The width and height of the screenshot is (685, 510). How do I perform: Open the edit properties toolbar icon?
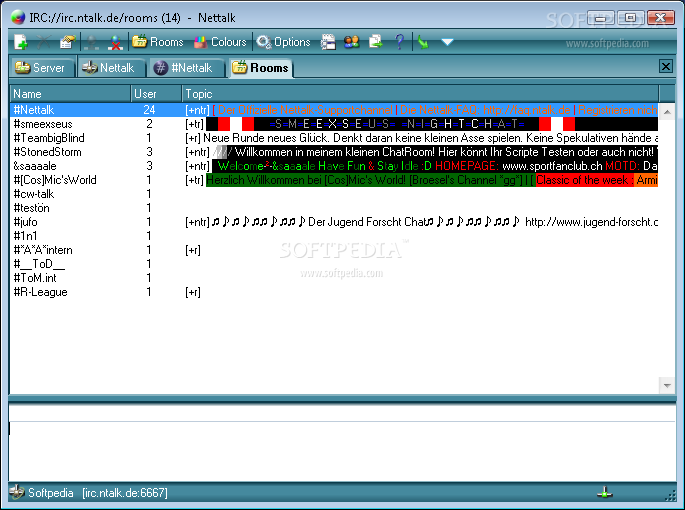tap(67, 42)
